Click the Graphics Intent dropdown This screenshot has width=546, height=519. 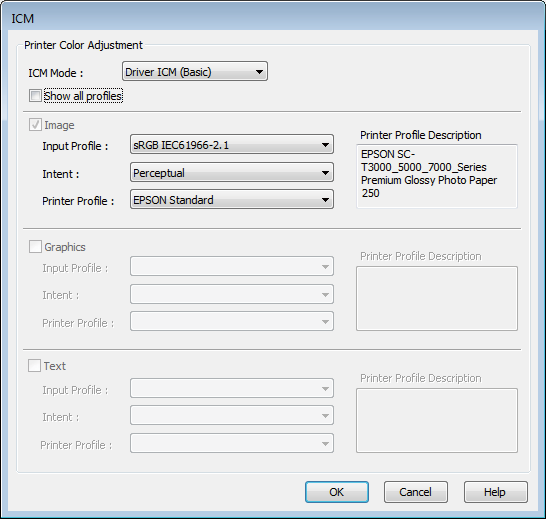click(x=232, y=294)
